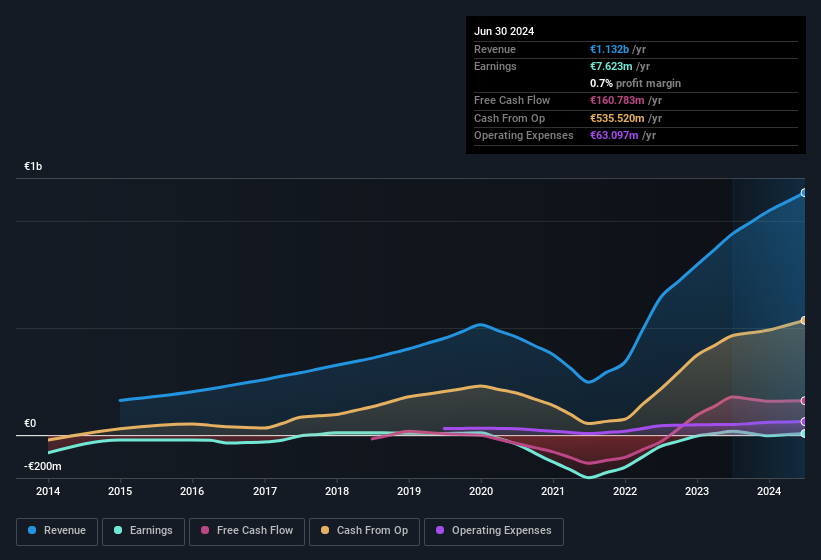
Task: Click the Cash From Op label in tooltip
Action: click(509, 118)
